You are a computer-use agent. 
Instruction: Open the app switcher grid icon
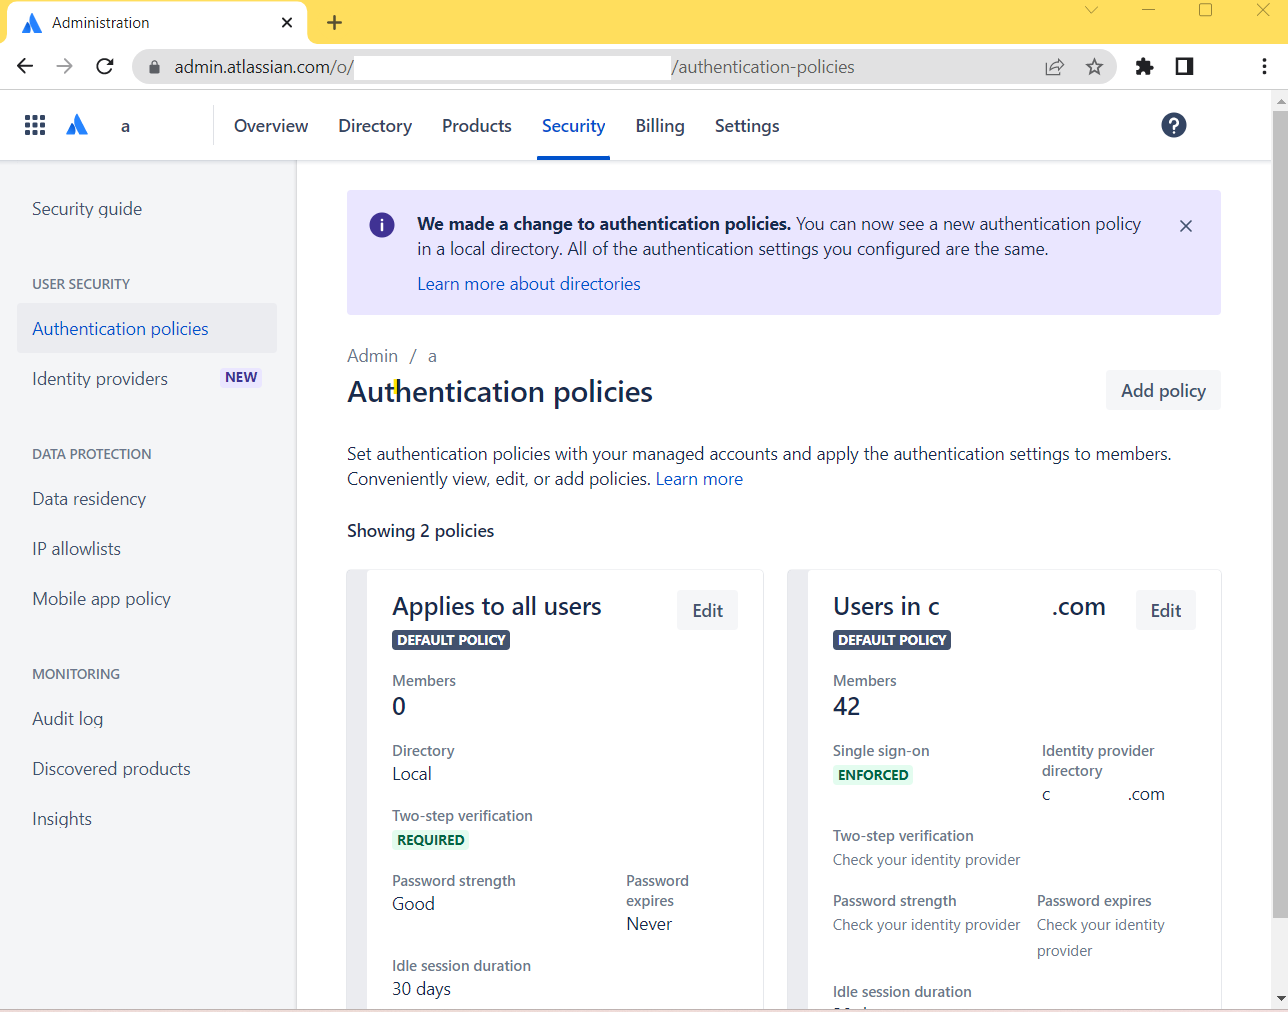(x=35, y=125)
